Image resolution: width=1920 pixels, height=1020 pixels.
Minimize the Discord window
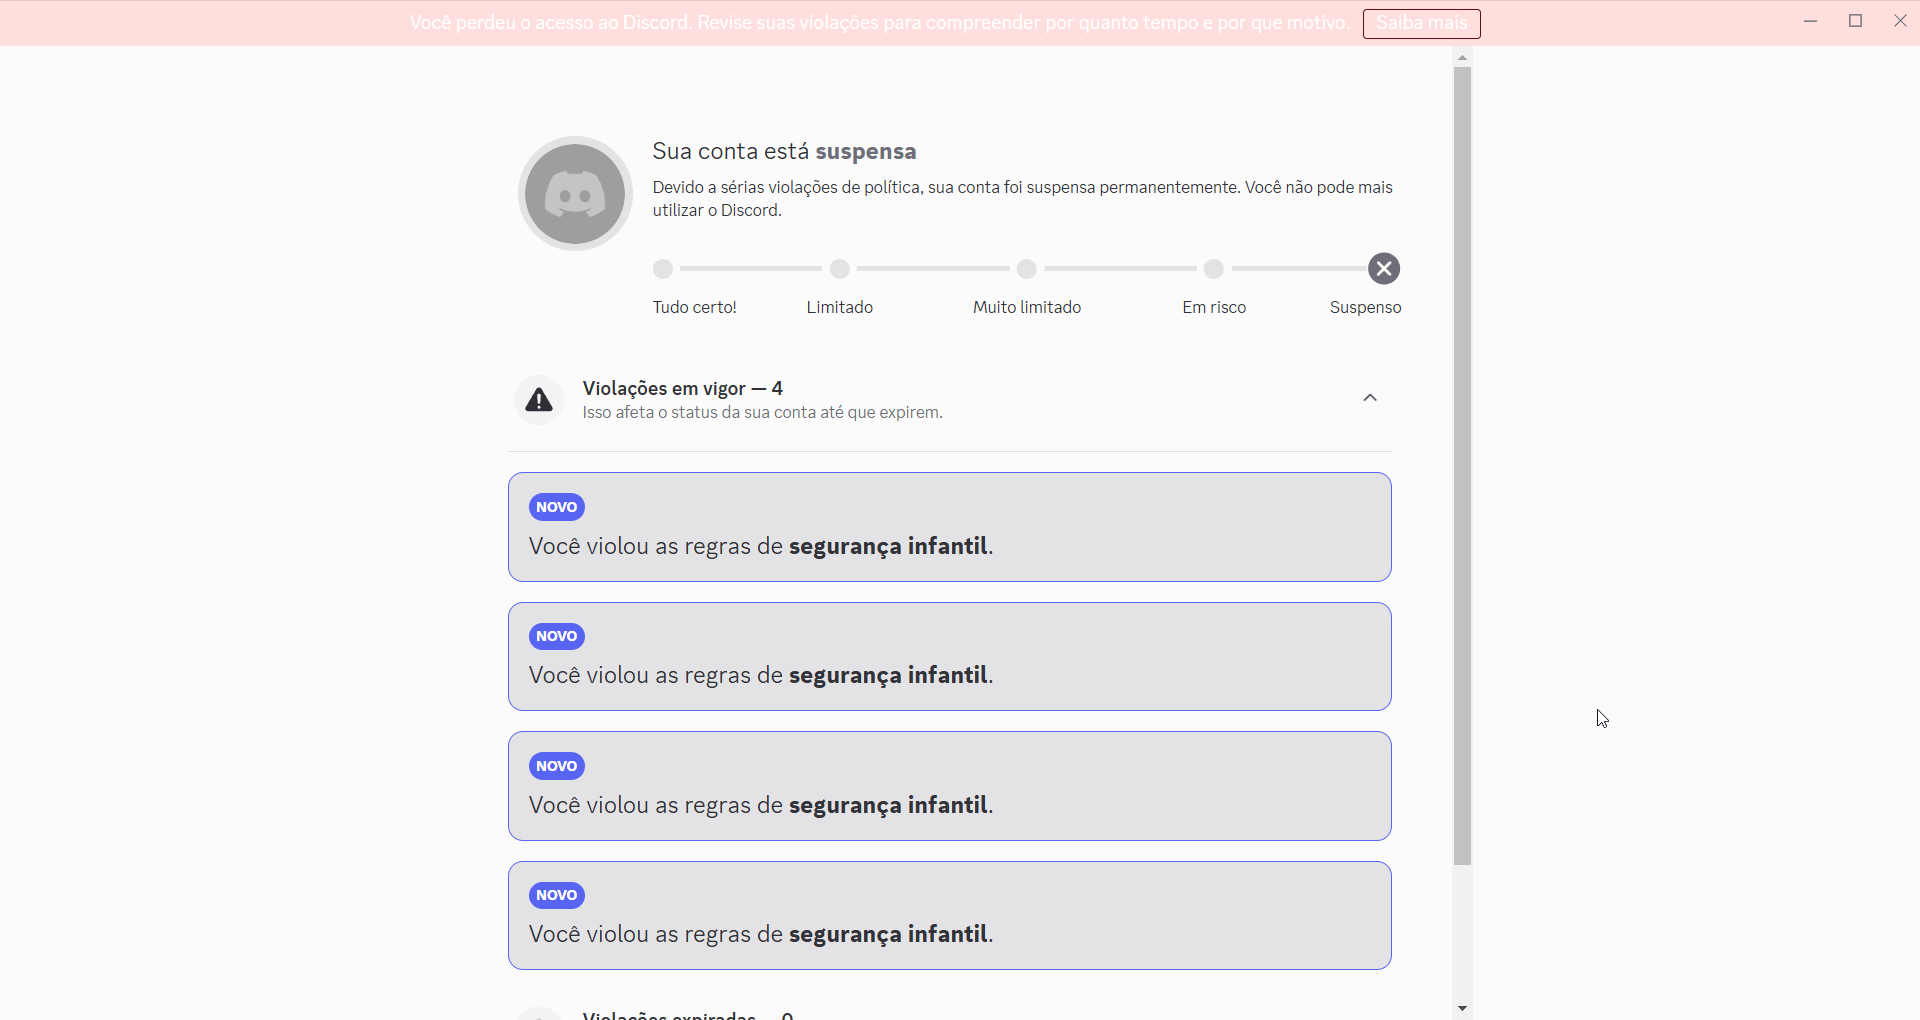pyautogui.click(x=1810, y=21)
